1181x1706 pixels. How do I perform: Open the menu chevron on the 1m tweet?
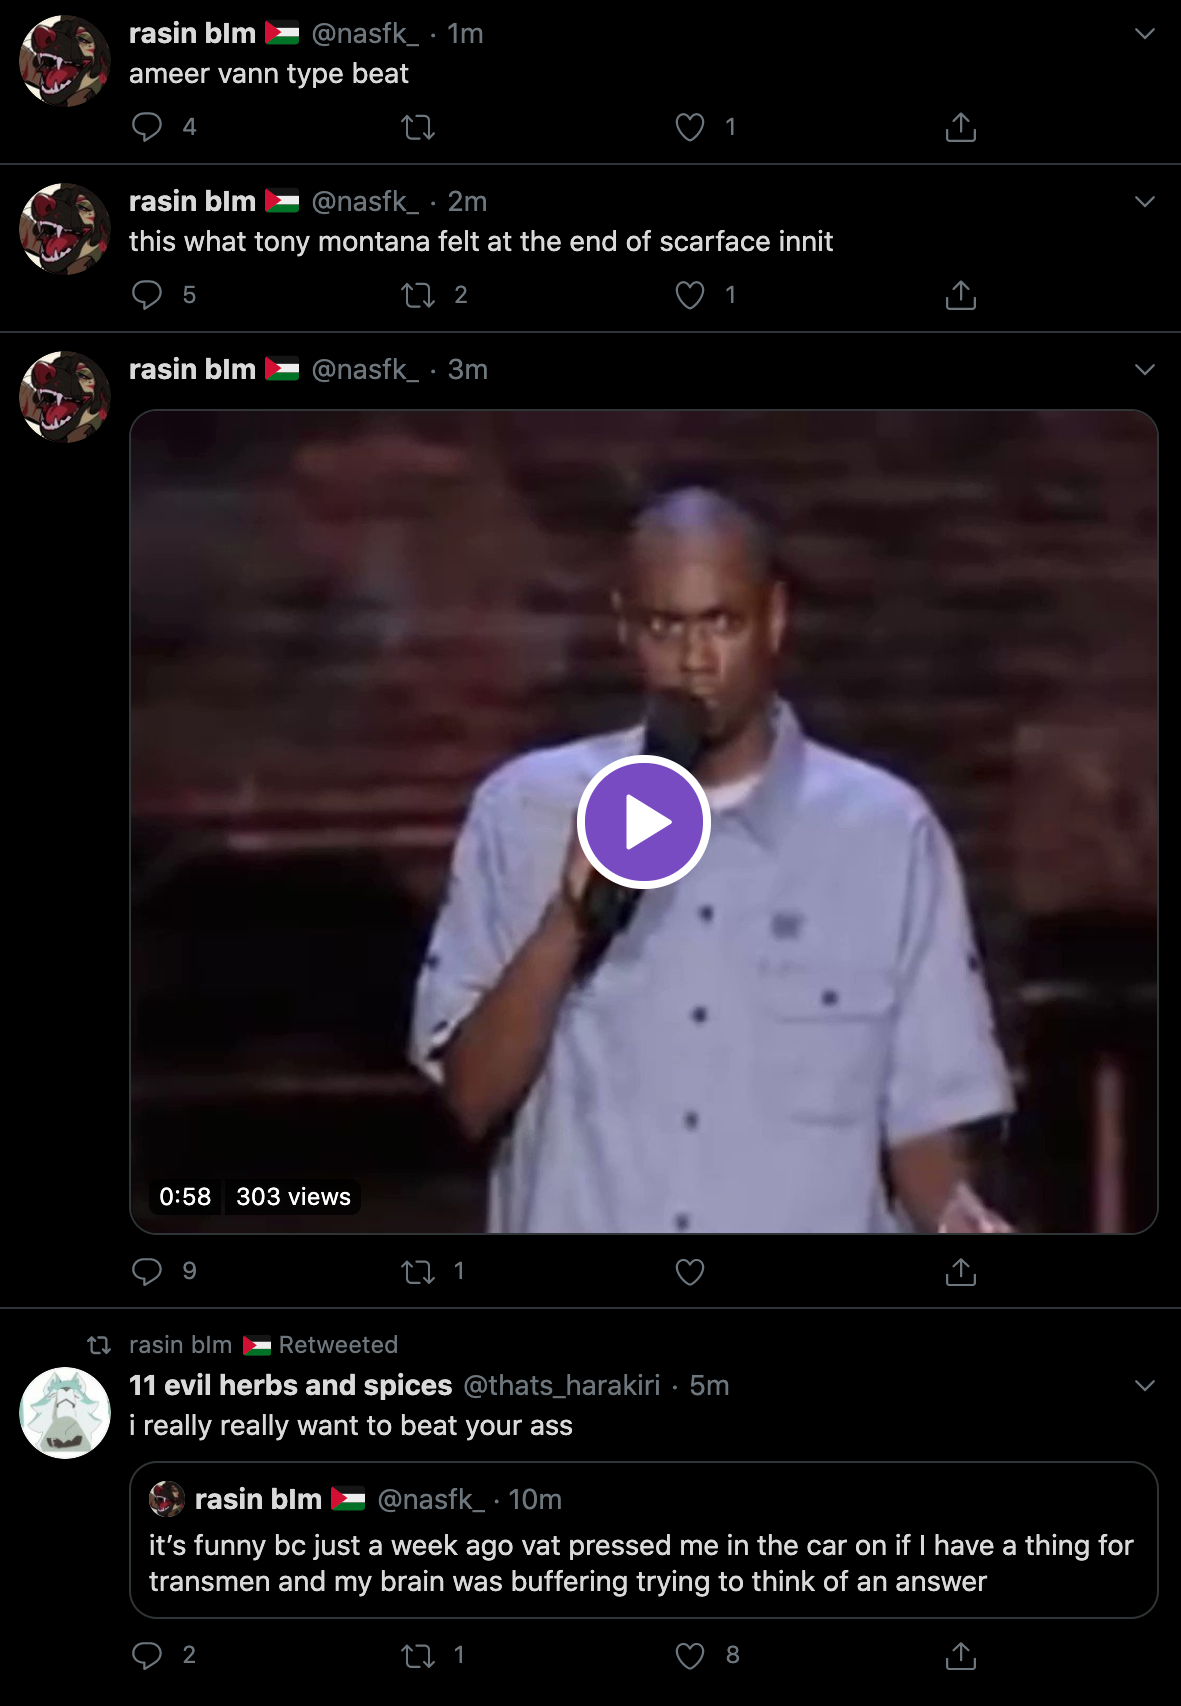point(1146,34)
